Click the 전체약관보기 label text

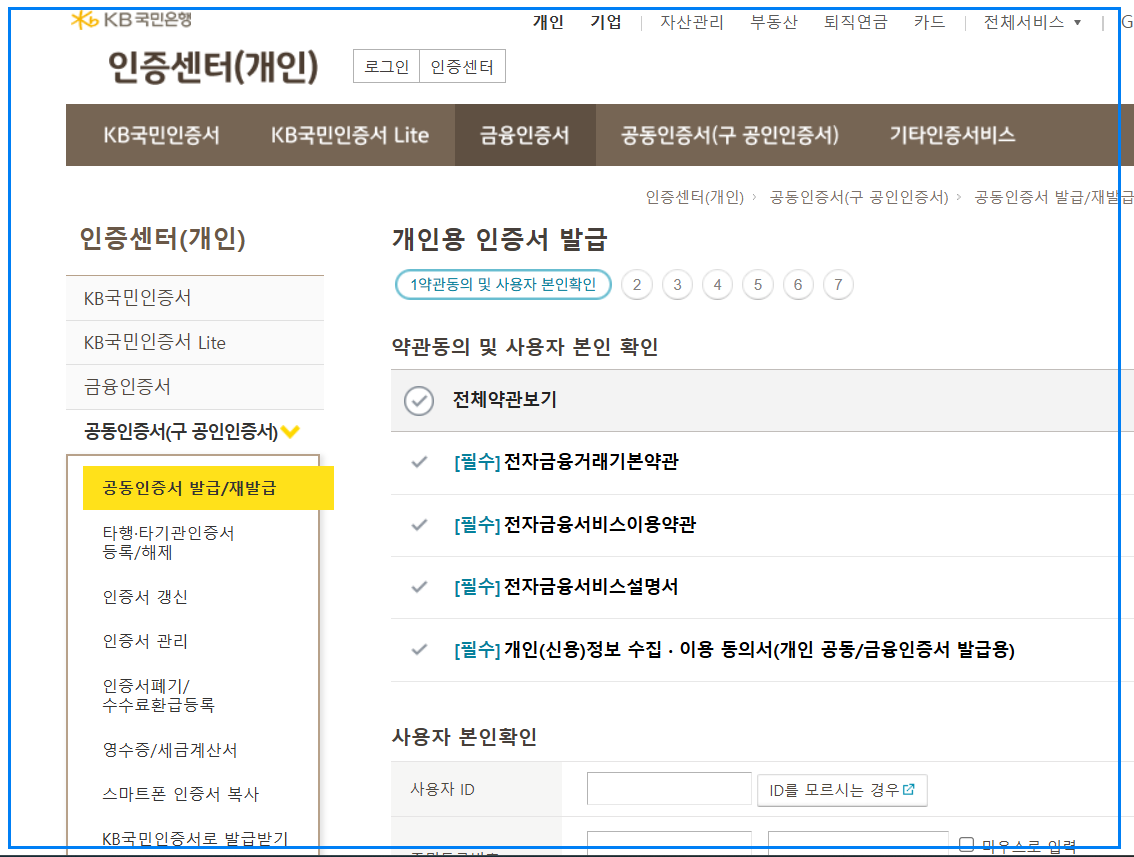505,400
